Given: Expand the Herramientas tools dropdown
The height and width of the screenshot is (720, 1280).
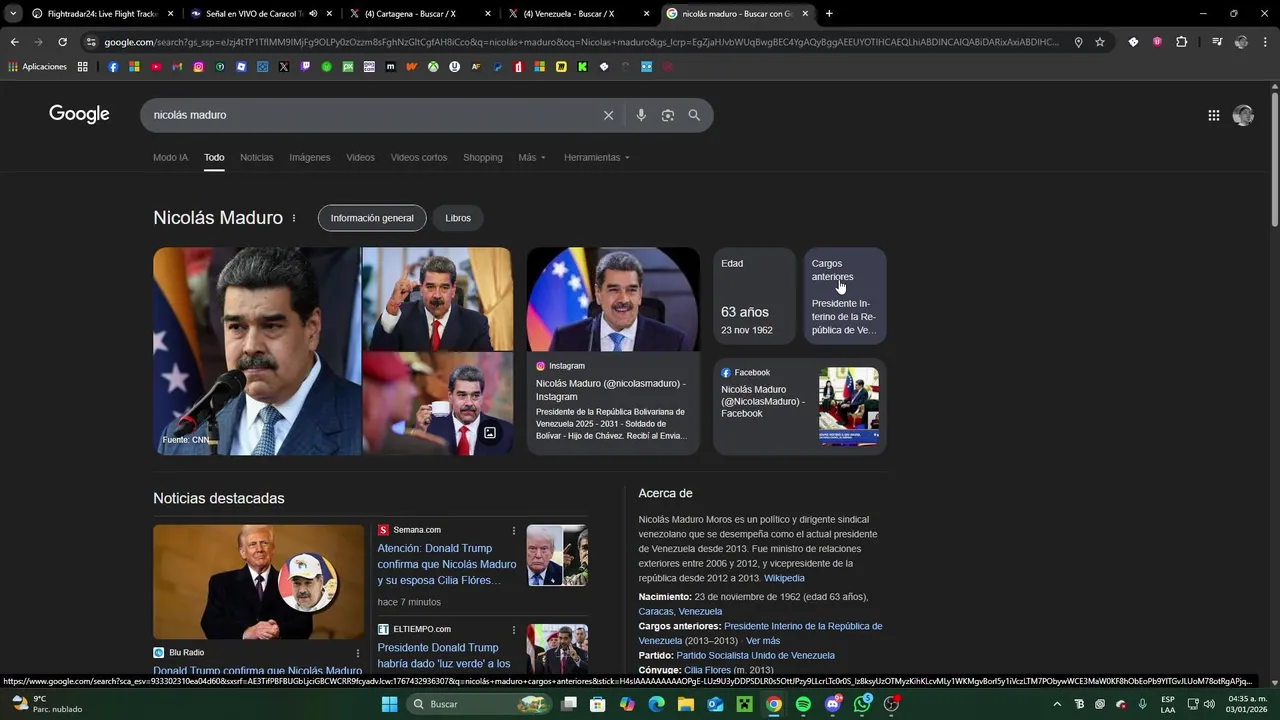Looking at the screenshot, I should (x=597, y=157).
